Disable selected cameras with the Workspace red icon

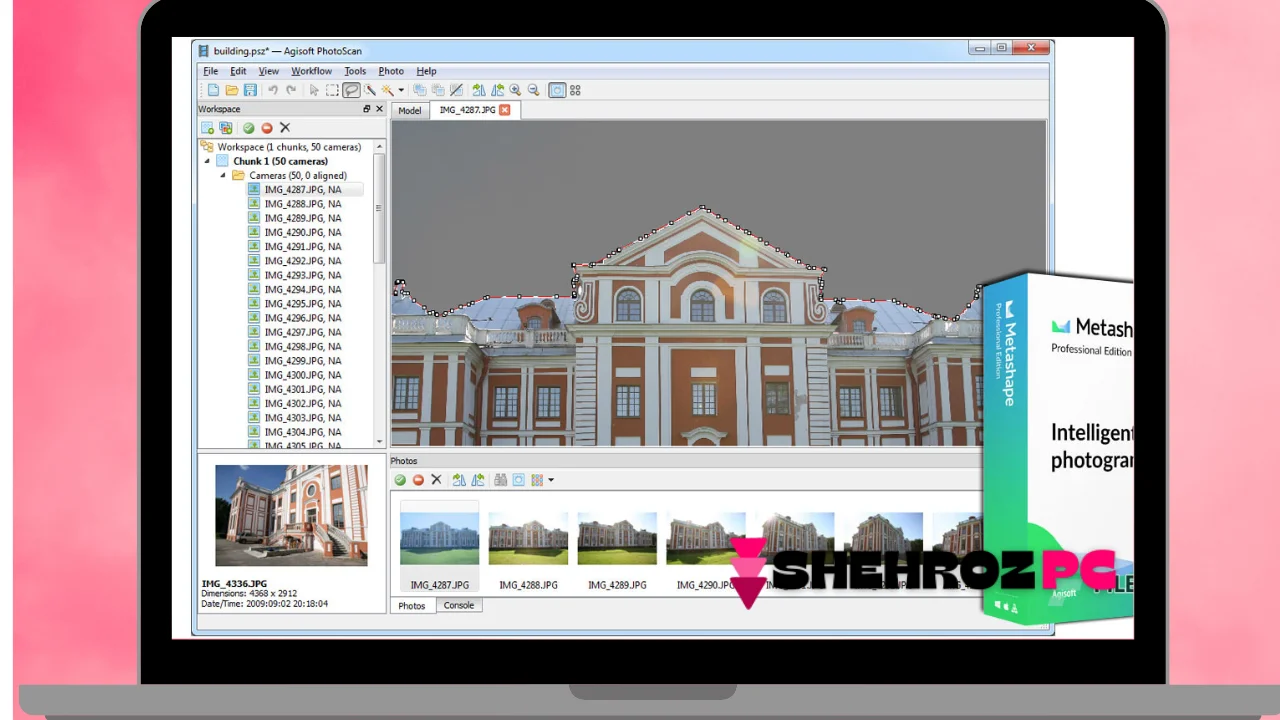coord(267,128)
